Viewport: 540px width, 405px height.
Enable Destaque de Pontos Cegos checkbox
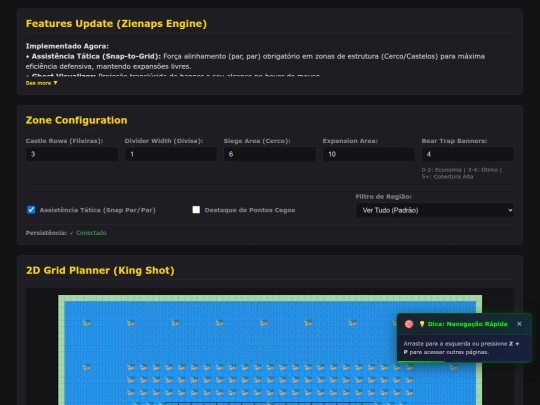point(196,210)
